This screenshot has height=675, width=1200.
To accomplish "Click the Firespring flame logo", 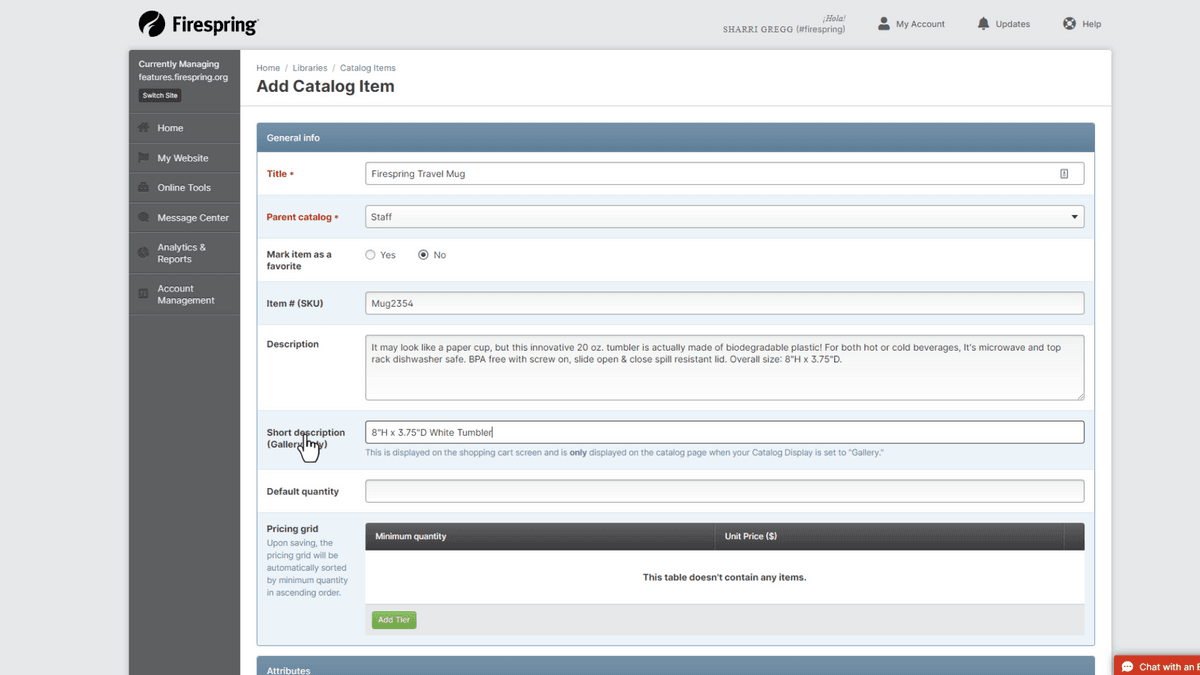I will click(x=152, y=24).
